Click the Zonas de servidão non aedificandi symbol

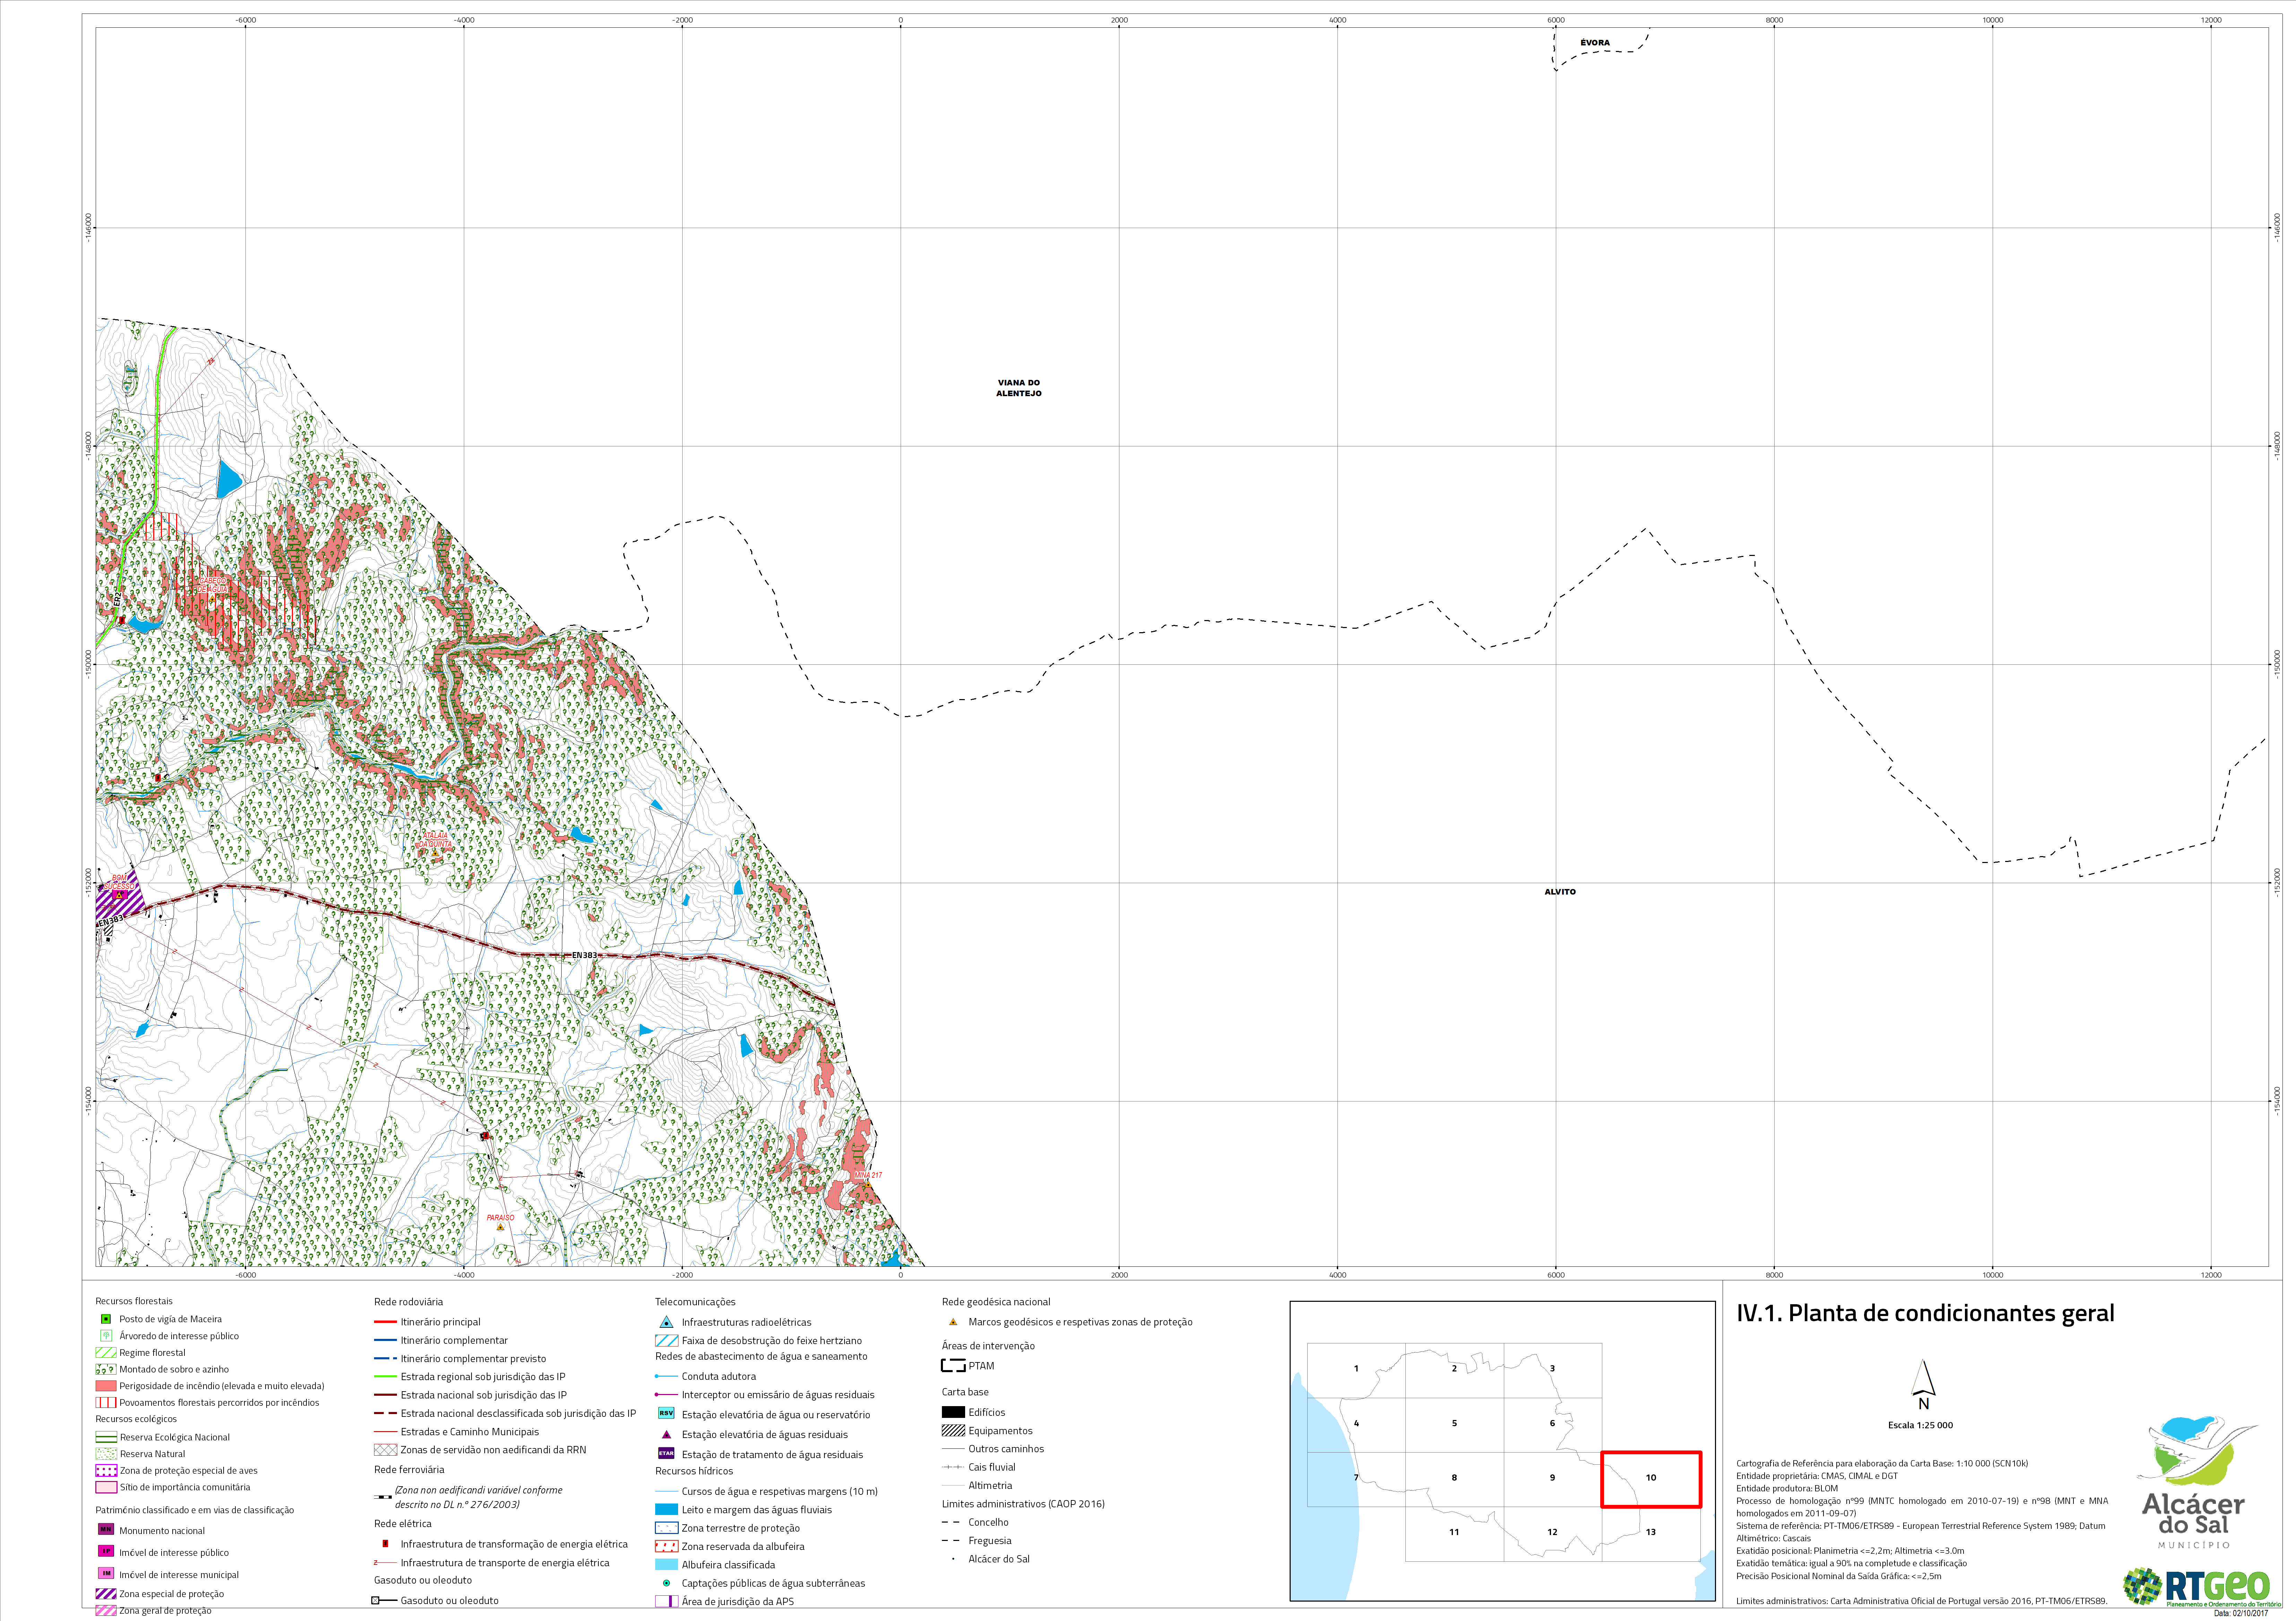click(x=385, y=1450)
